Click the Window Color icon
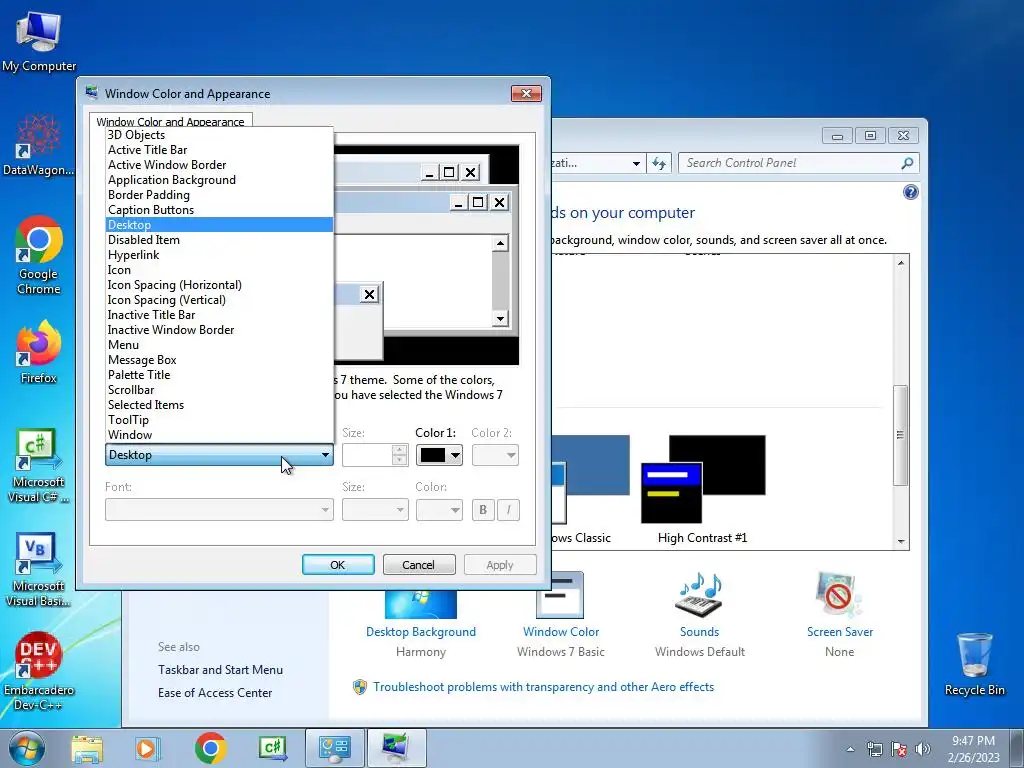The image size is (1024, 768). click(560, 596)
